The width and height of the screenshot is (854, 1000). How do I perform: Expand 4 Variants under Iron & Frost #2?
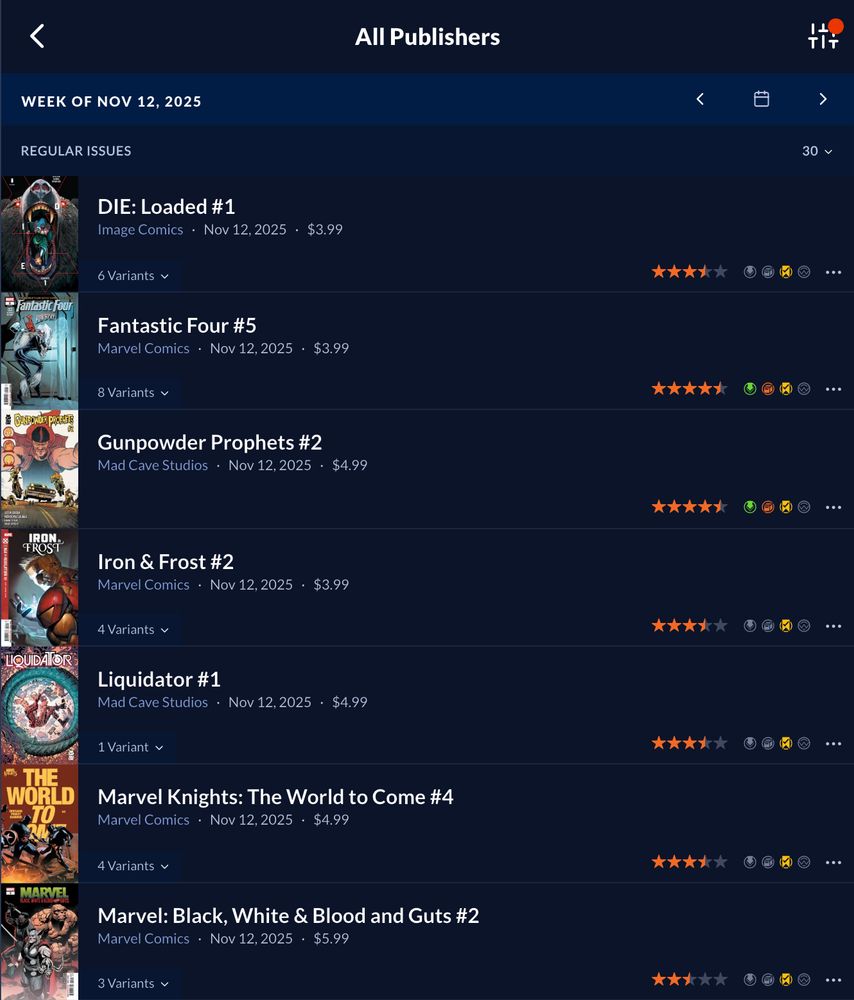pyautogui.click(x=133, y=629)
